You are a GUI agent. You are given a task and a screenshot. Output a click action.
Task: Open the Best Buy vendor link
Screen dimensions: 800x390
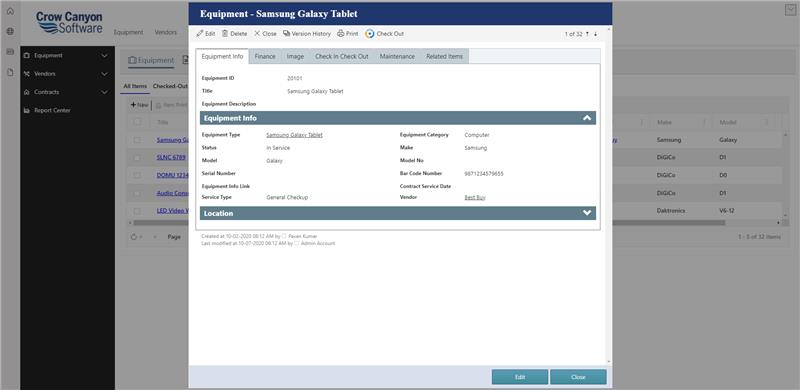(474, 197)
